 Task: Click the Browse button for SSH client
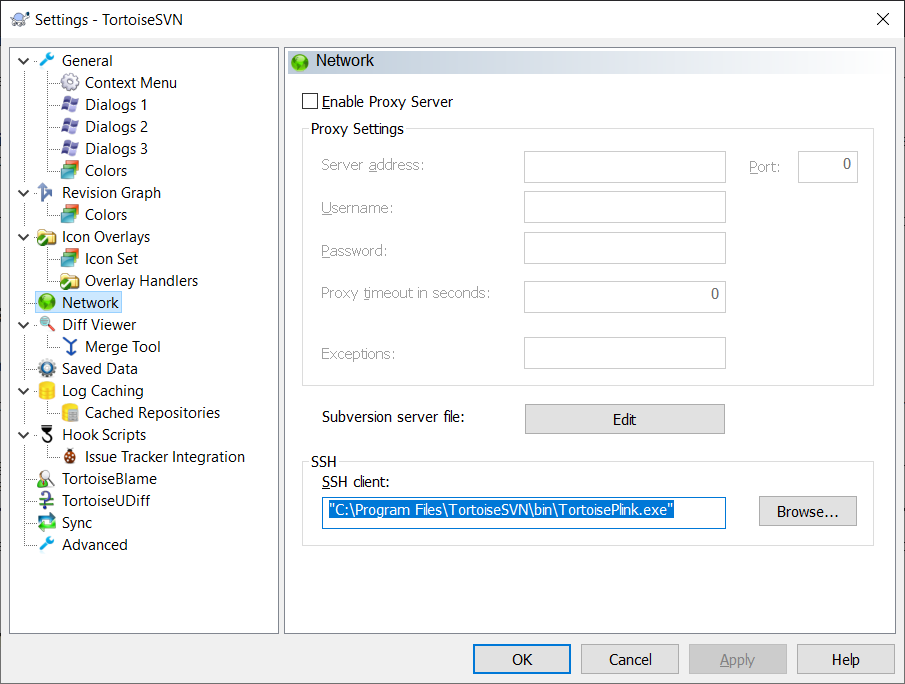[807, 511]
